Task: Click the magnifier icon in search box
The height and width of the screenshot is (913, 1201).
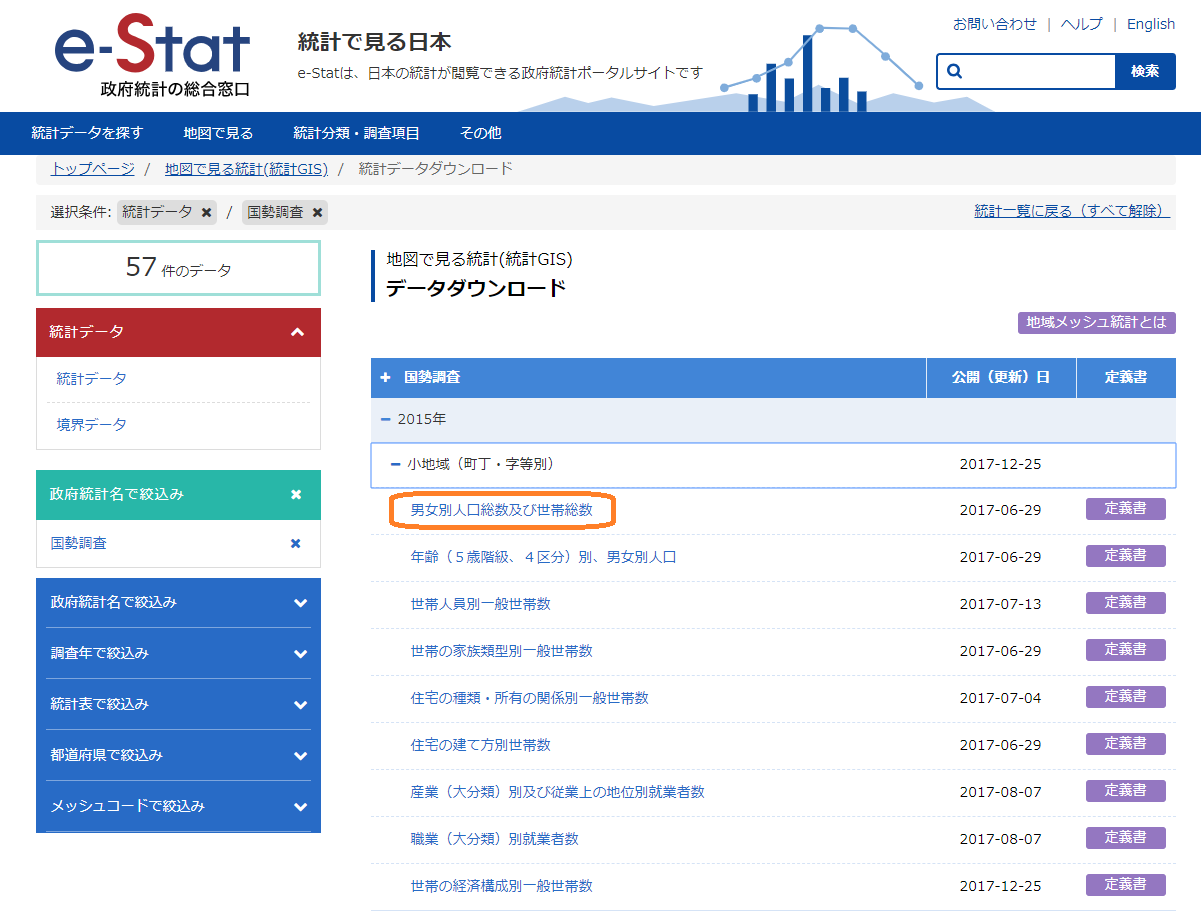Action: point(954,71)
